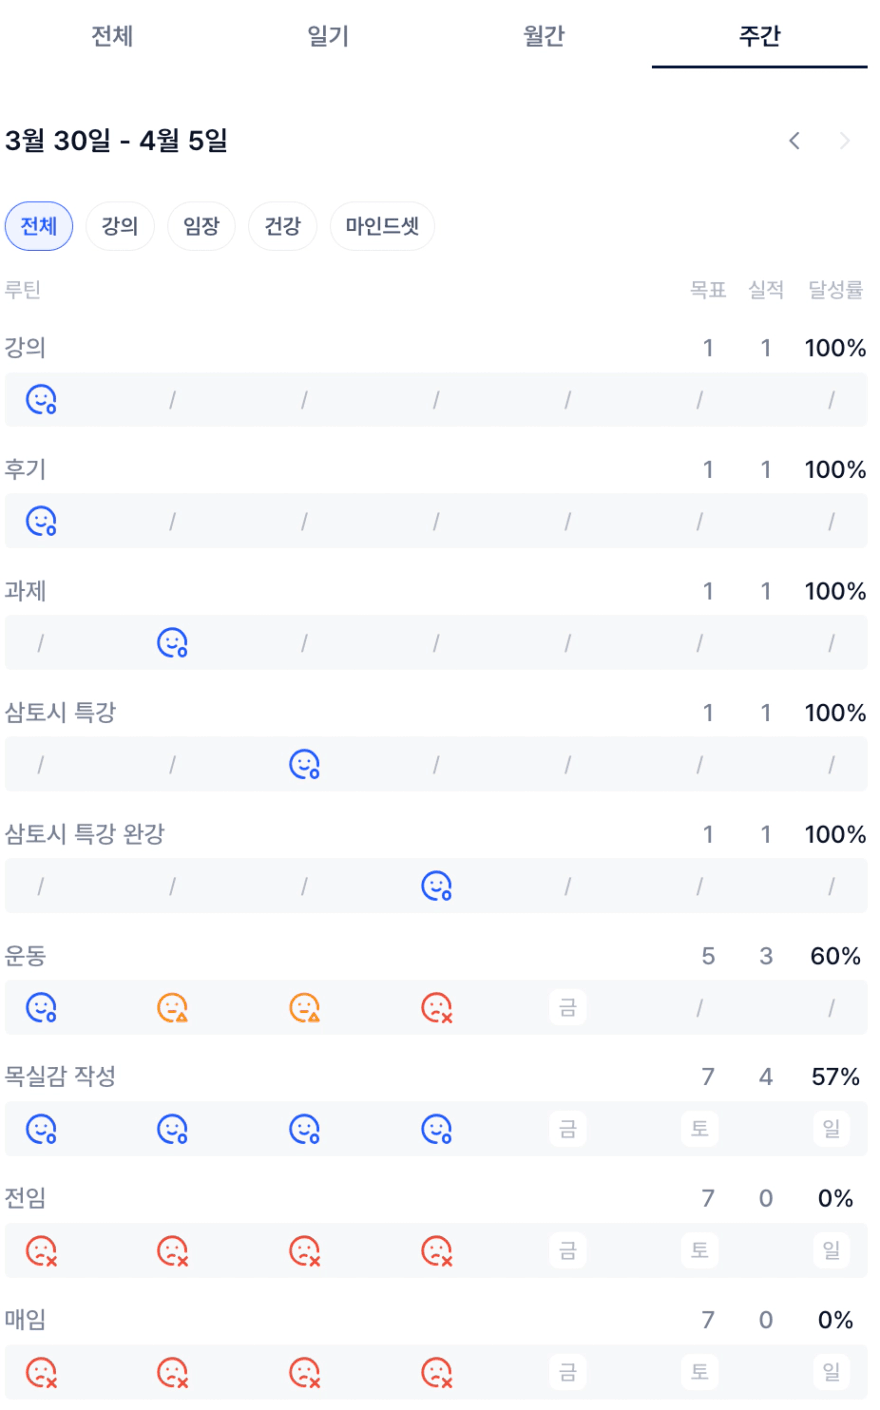Click the blue smiley in 강의 row
This screenshot has height=1410, width=880.
[41, 400]
